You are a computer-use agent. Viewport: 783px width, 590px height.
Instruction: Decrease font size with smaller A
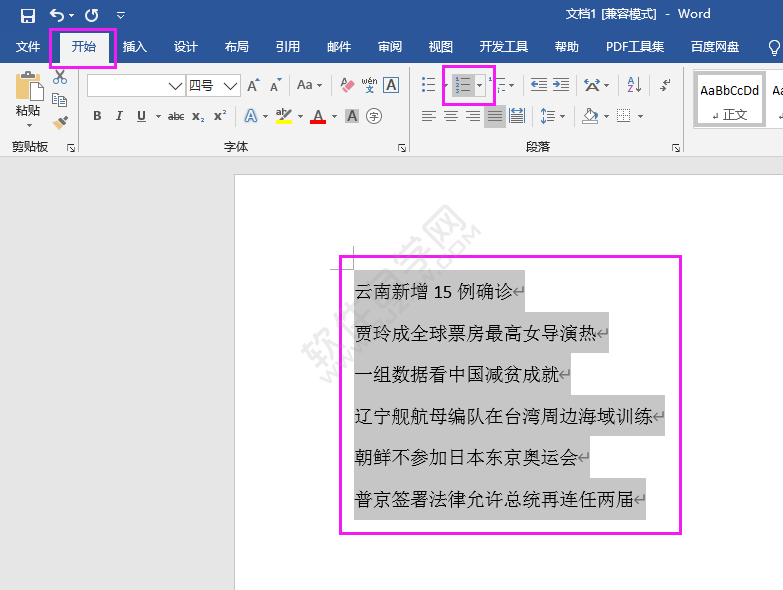tap(275, 85)
